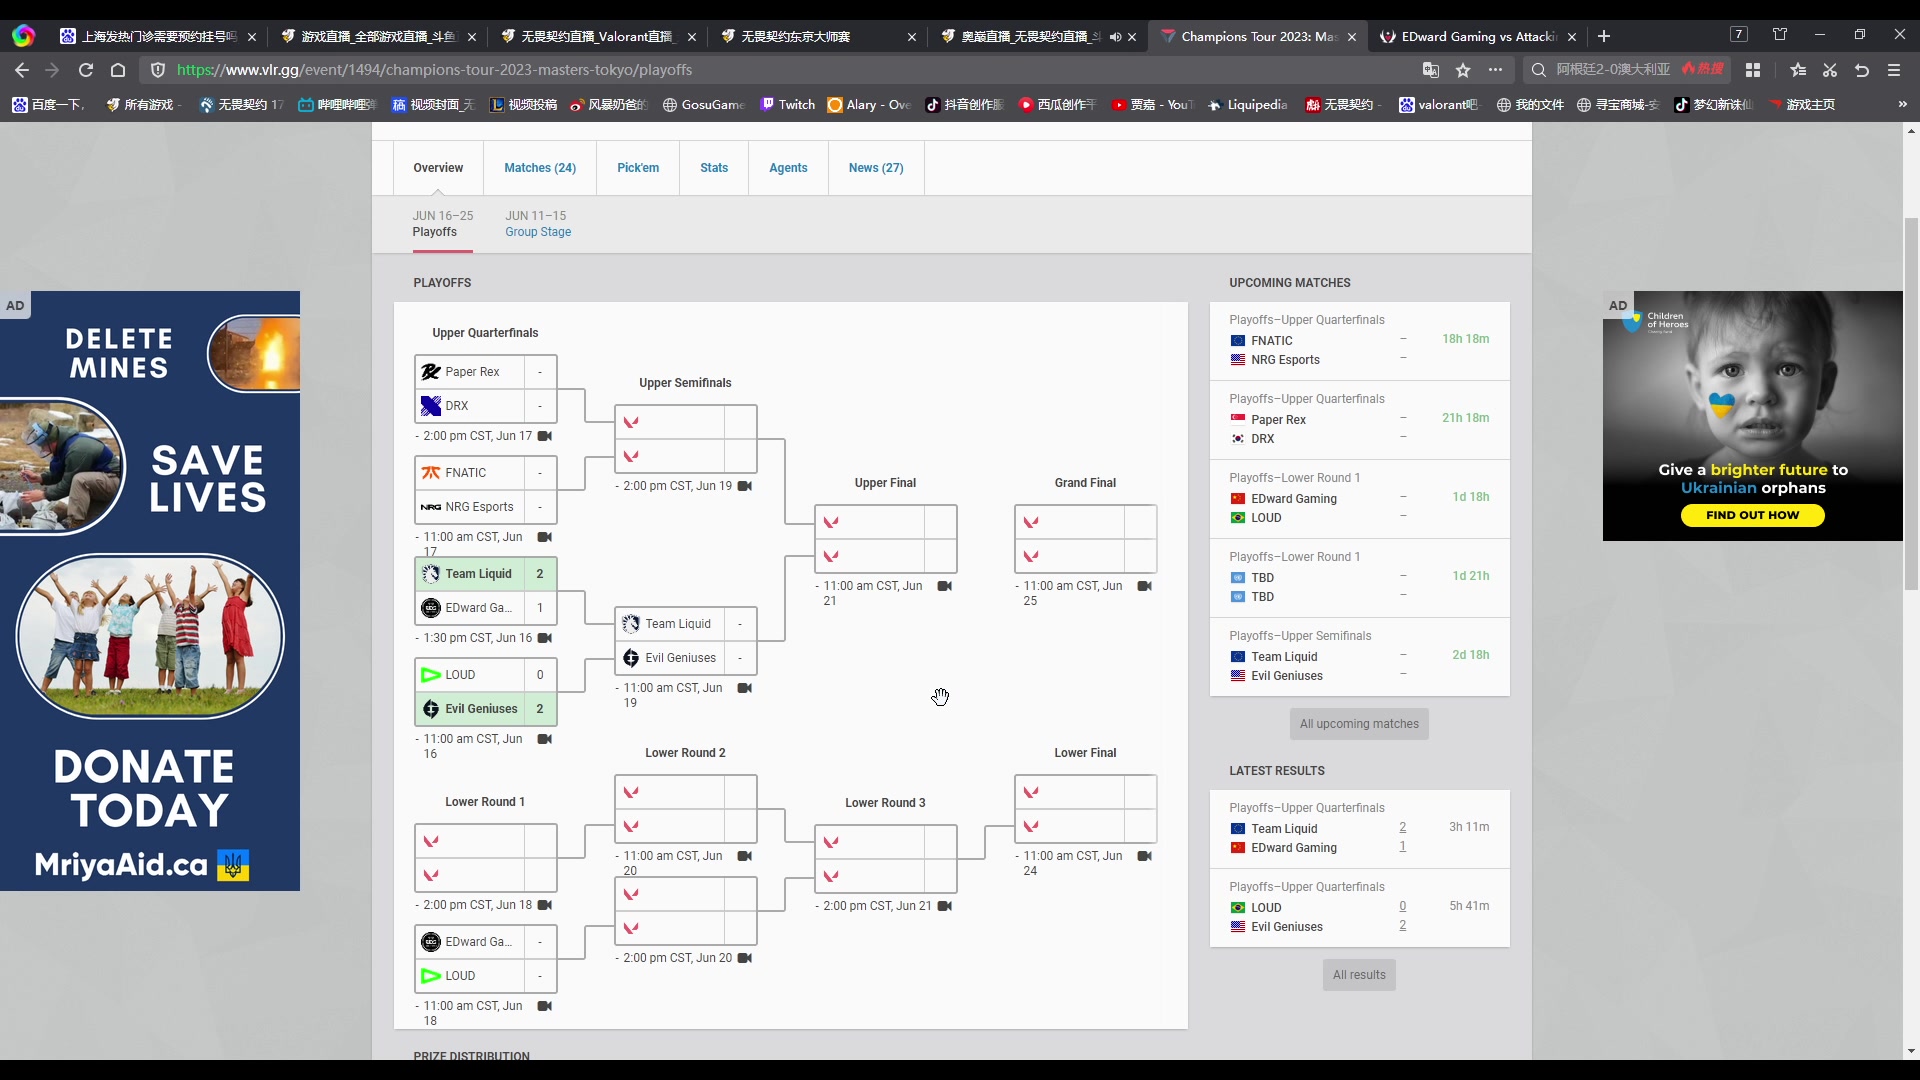
Task: Open the new tab plus button
Action: click(x=1604, y=37)
